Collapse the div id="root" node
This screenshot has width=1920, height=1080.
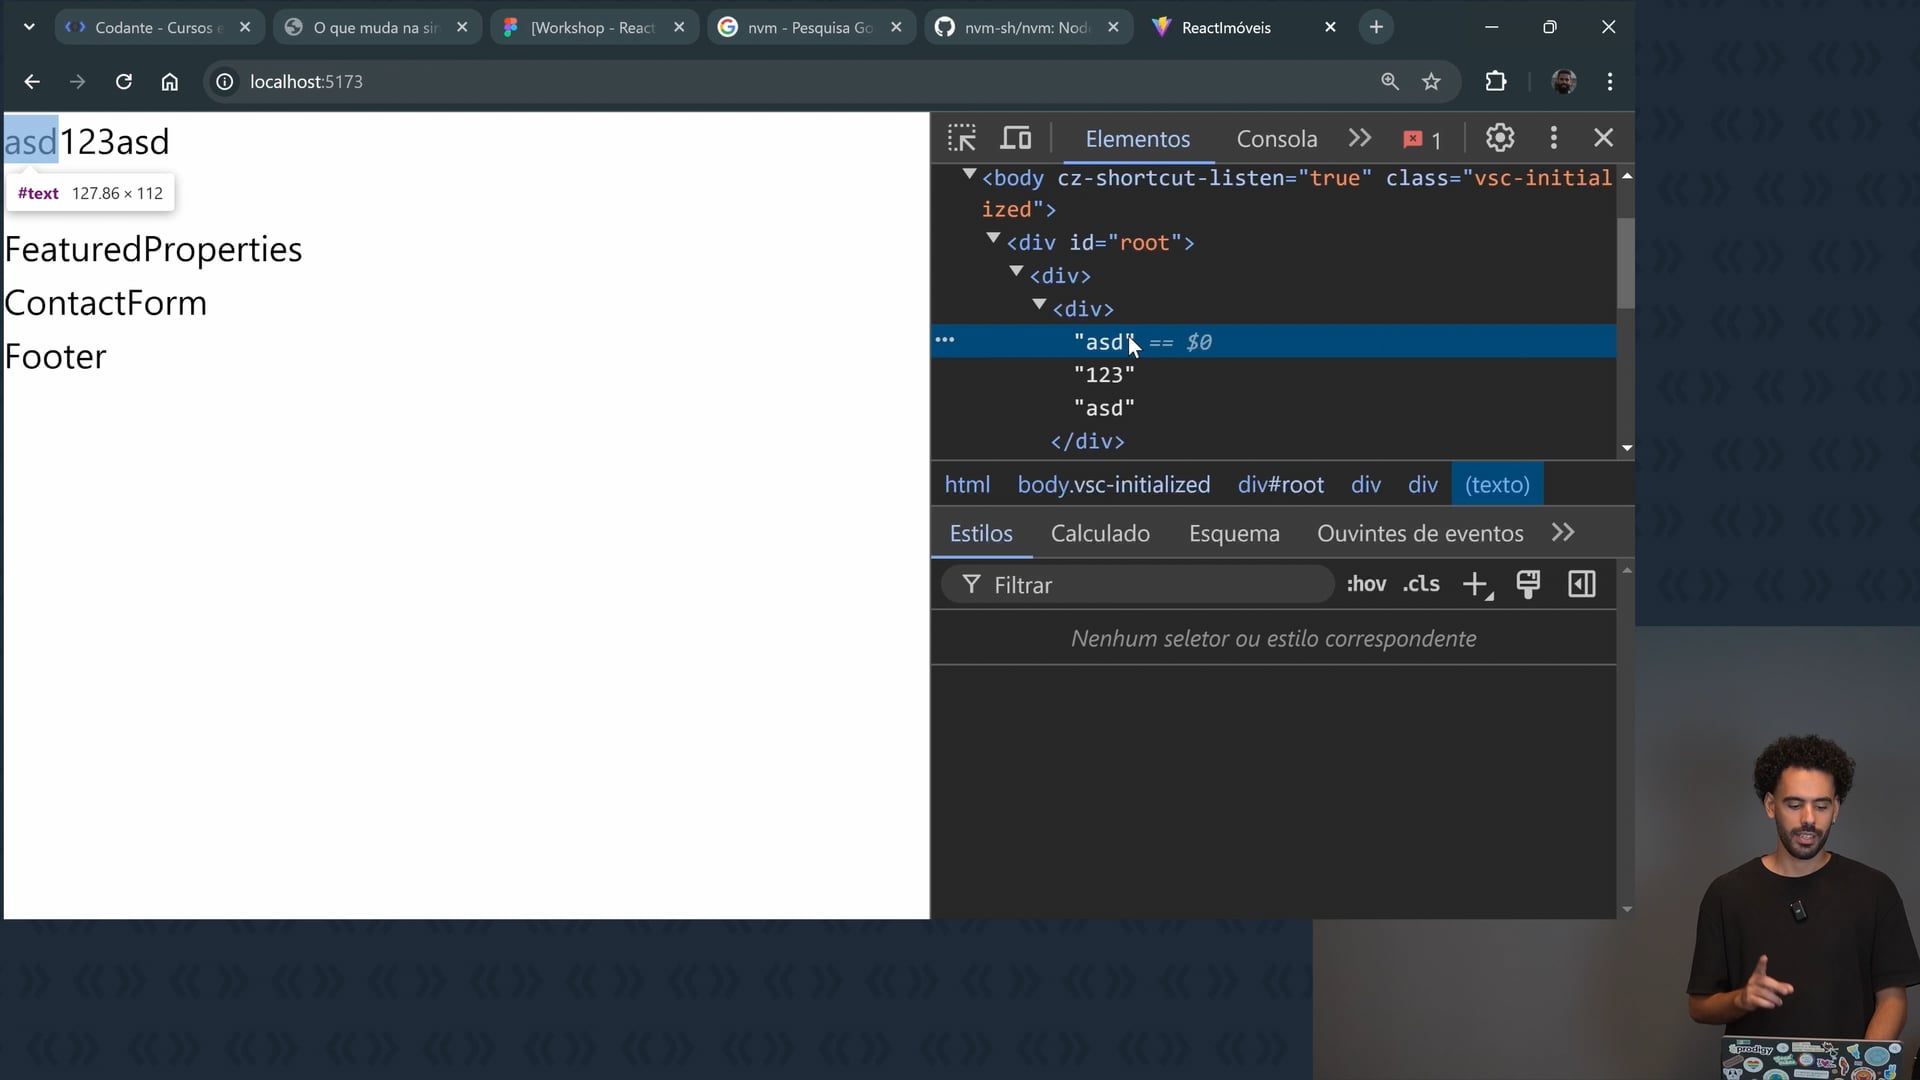993,239
